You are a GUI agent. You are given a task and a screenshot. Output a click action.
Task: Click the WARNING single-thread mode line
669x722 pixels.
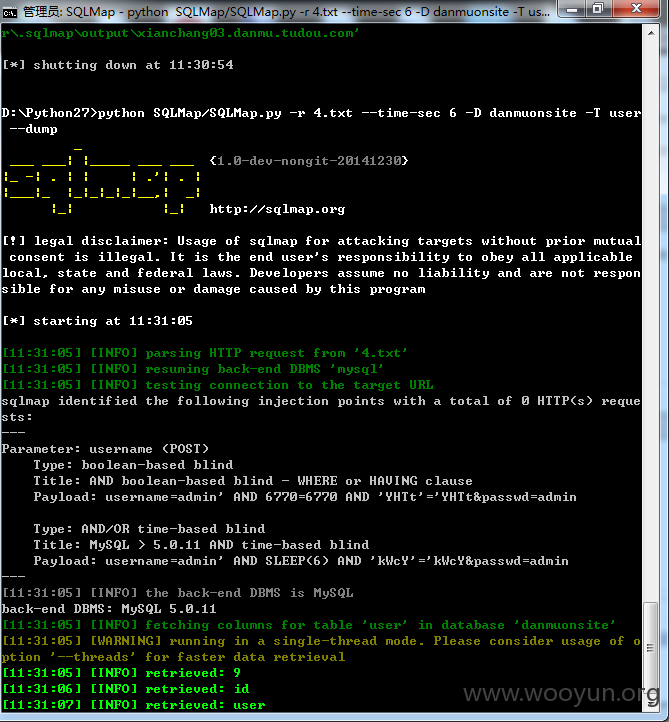point(321,649)
